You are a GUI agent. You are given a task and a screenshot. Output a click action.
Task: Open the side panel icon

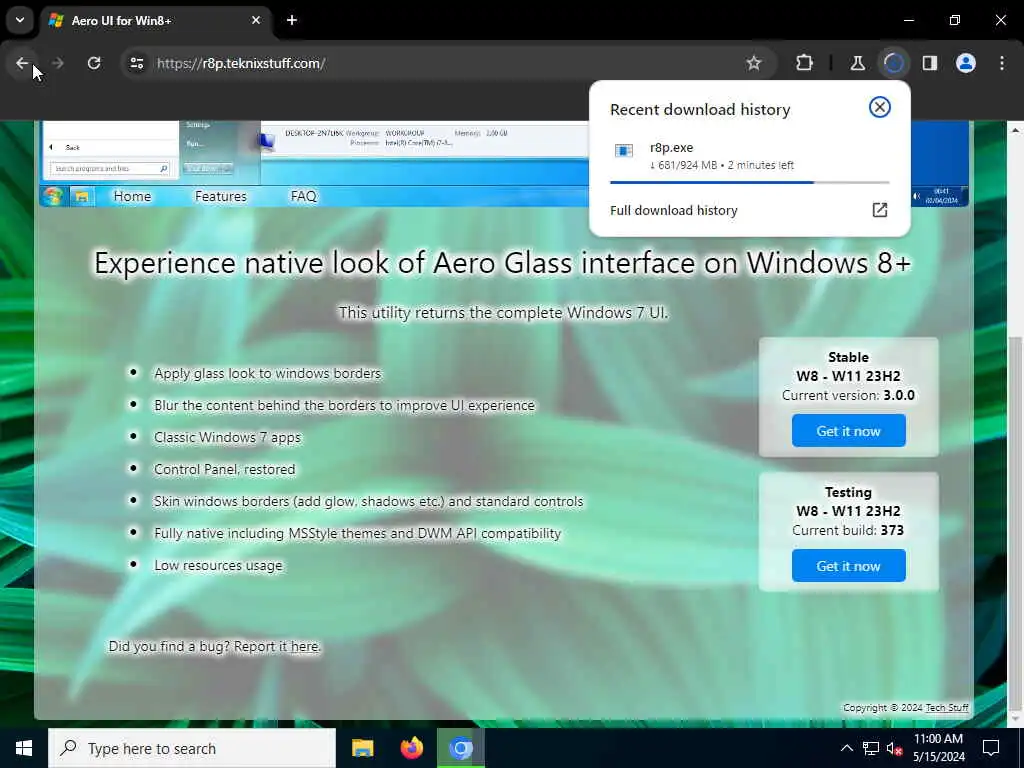(x=929, y=63)
